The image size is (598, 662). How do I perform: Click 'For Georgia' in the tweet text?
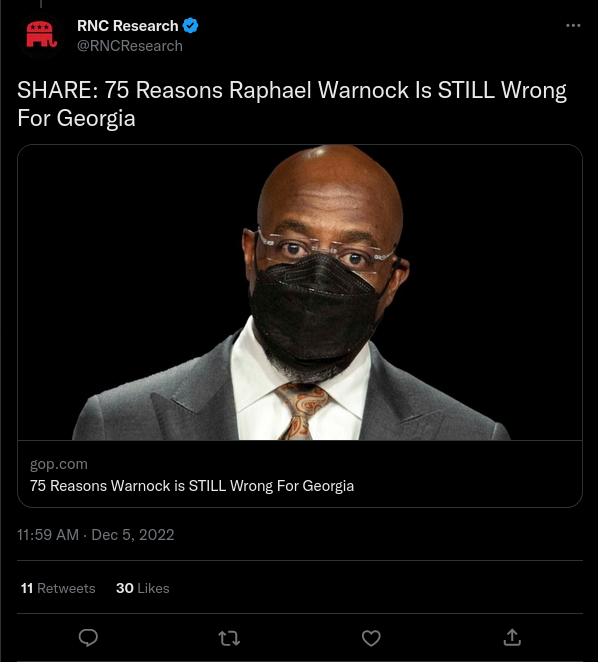76,118
